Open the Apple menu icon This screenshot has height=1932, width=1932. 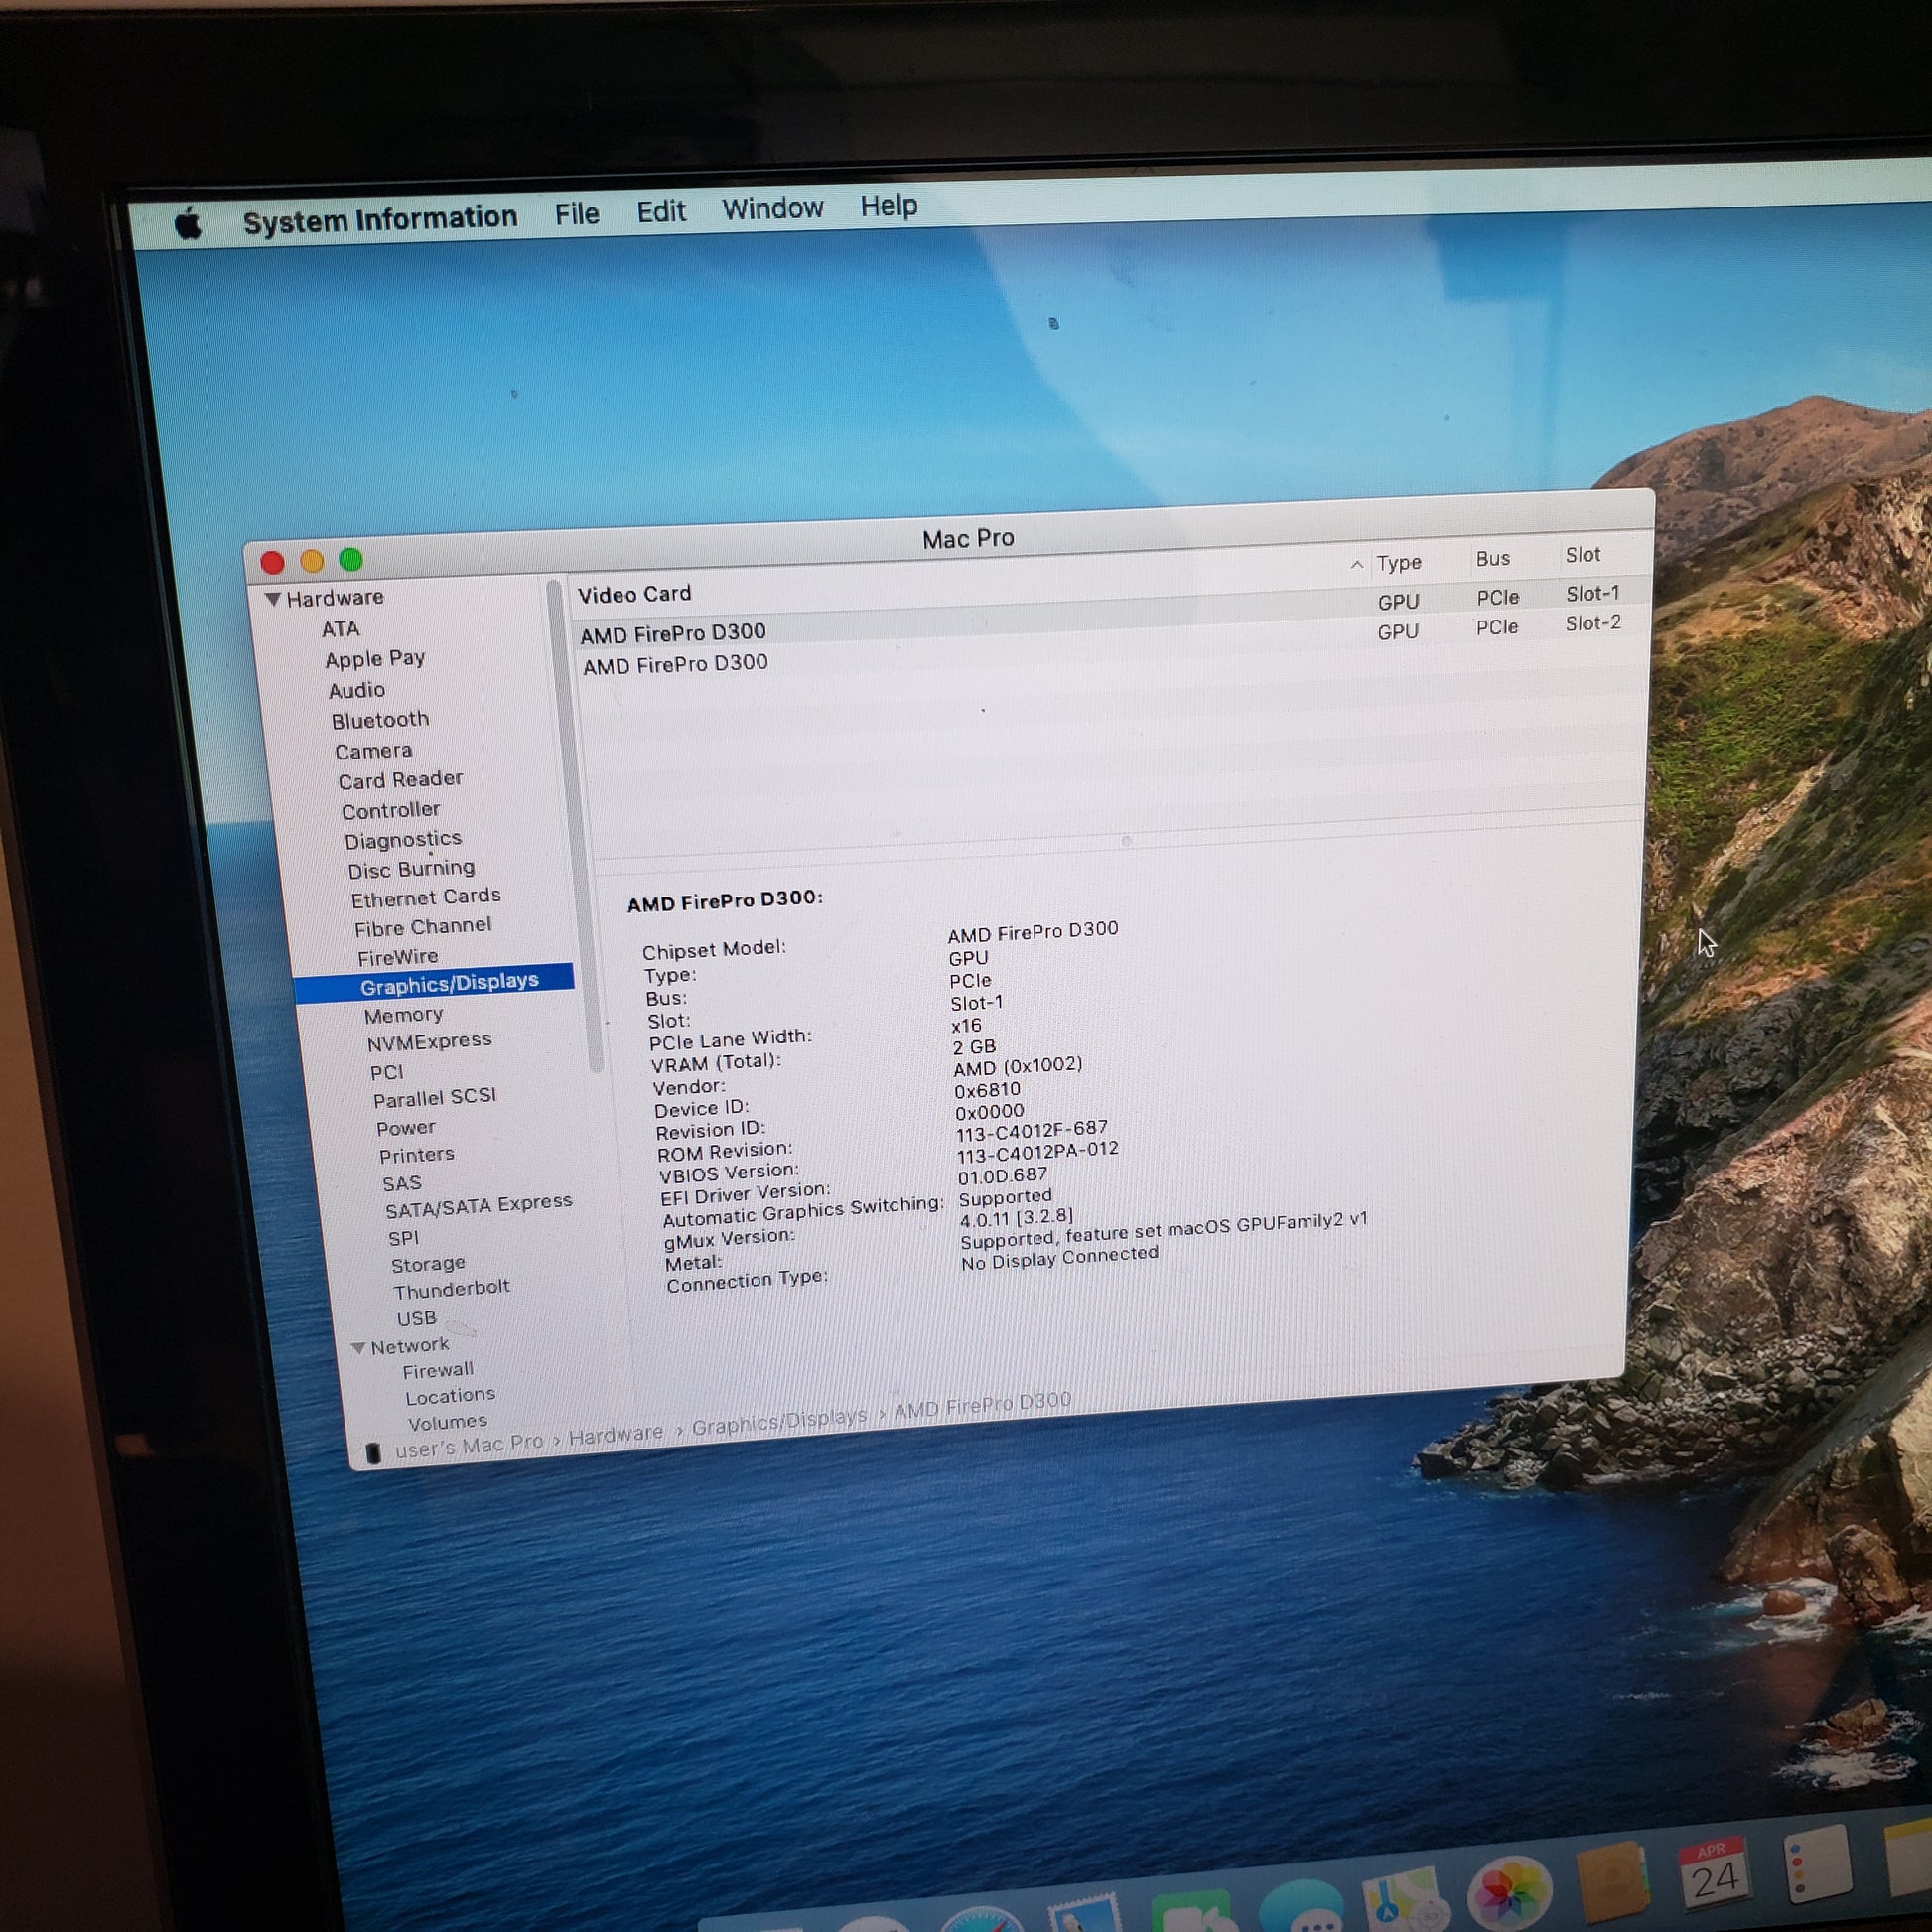coord(188,225)
